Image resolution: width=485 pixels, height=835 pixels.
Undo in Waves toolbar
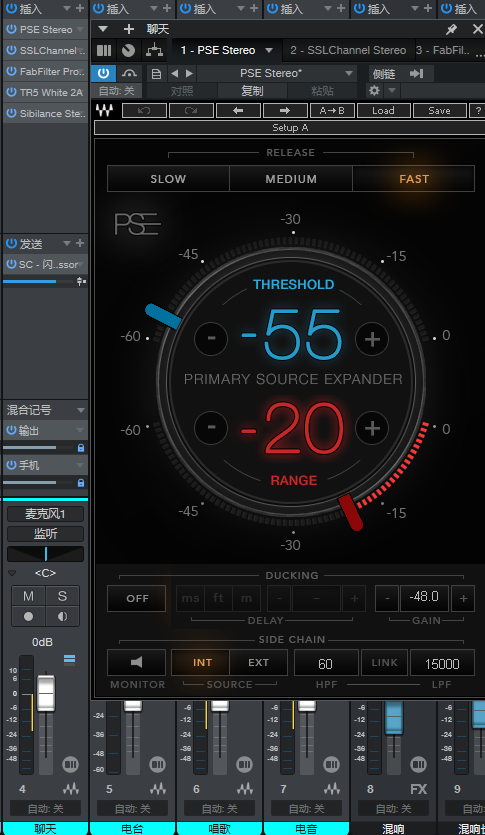click(x=144, y=111)
